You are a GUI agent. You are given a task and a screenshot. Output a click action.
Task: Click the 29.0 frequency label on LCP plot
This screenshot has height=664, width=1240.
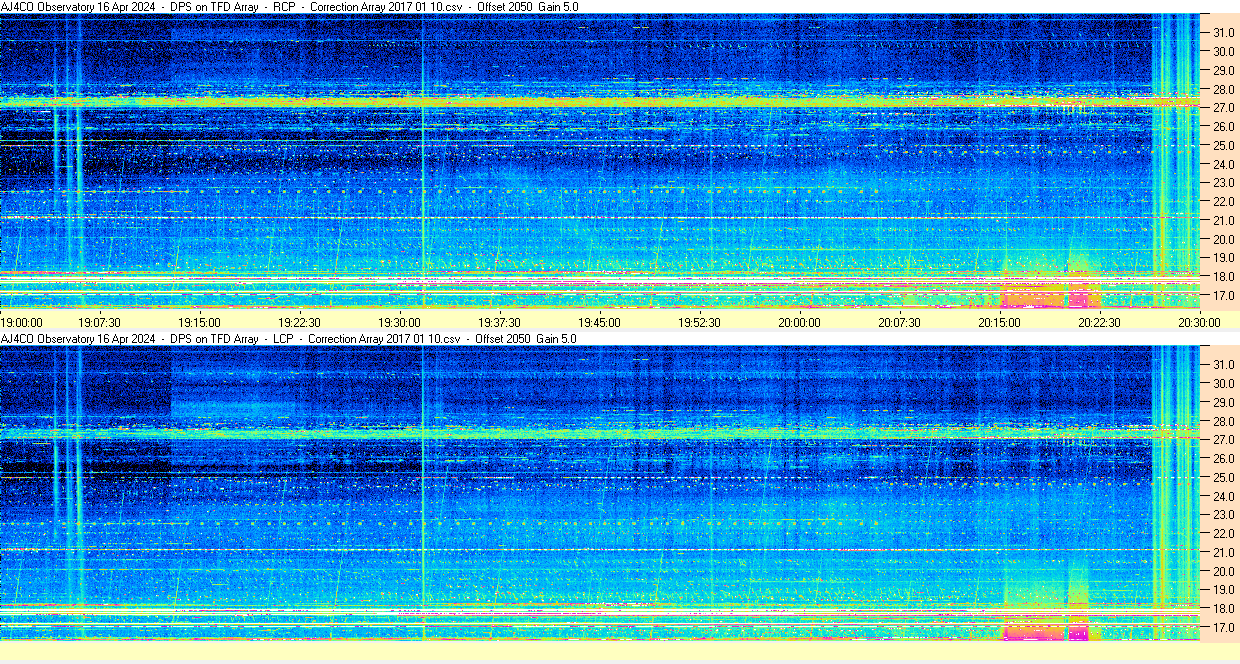(x=1224, y=402)
